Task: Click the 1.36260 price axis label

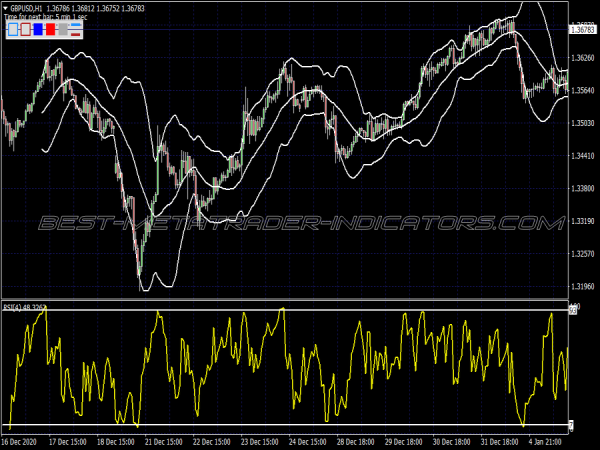Action: (x=583, y=58)
